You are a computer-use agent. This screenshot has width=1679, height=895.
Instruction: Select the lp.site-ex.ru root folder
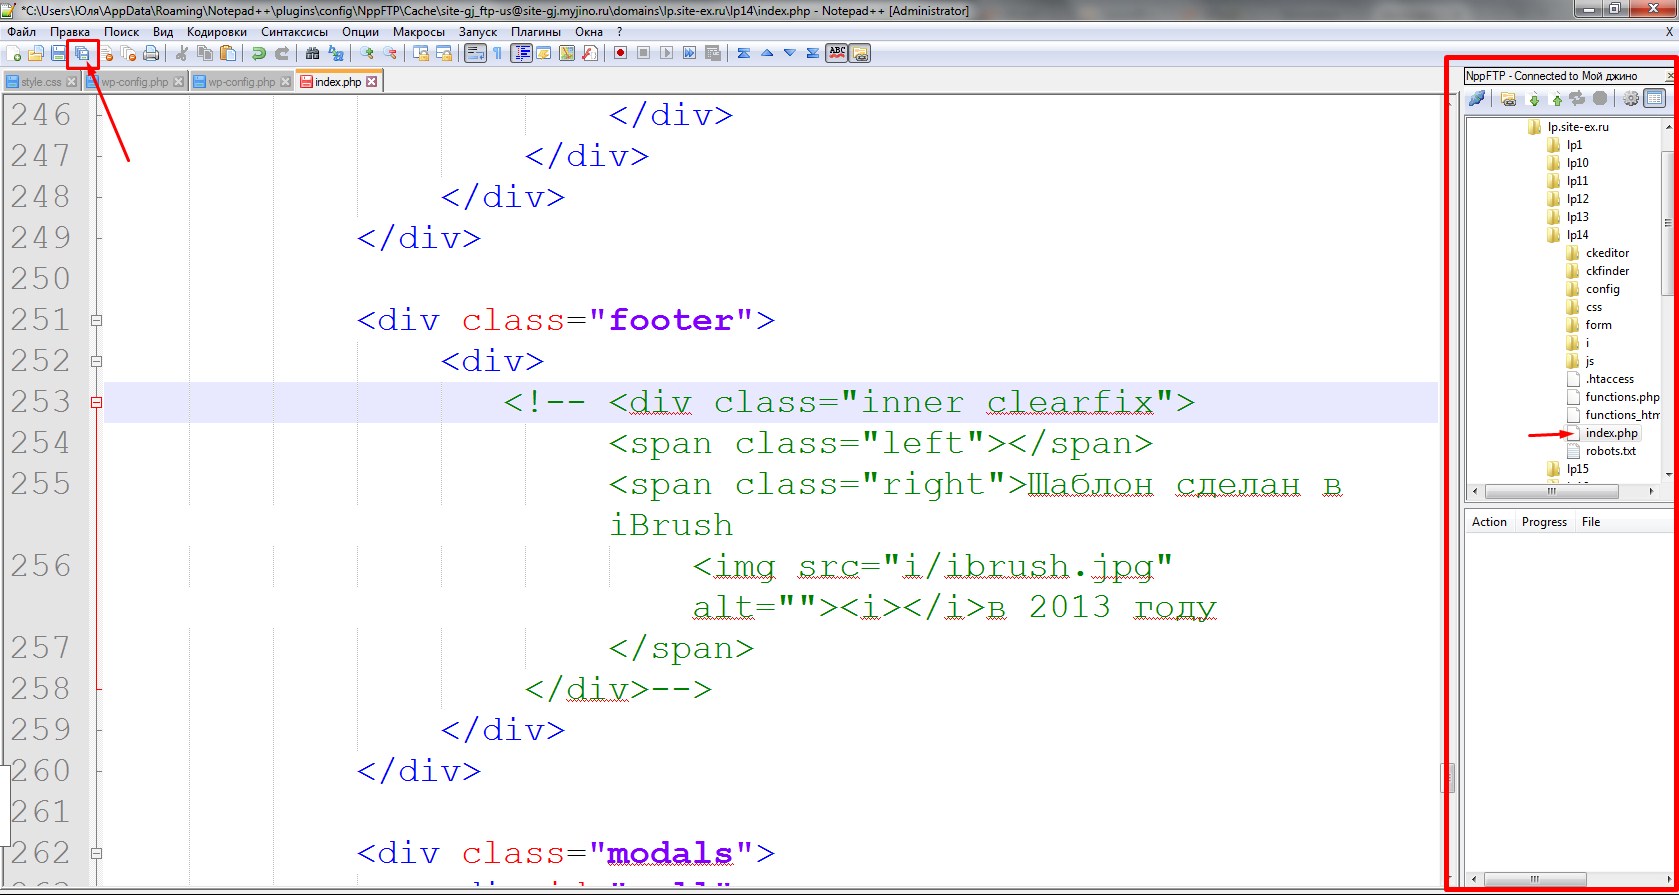[x=1578, y=127]
